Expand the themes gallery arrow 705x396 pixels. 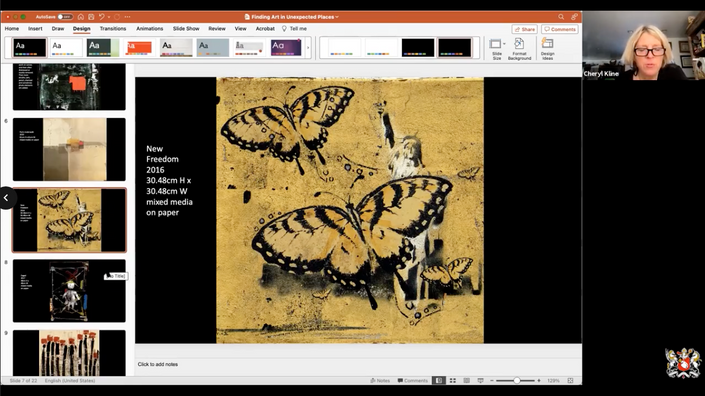click(x=308, y=47)
